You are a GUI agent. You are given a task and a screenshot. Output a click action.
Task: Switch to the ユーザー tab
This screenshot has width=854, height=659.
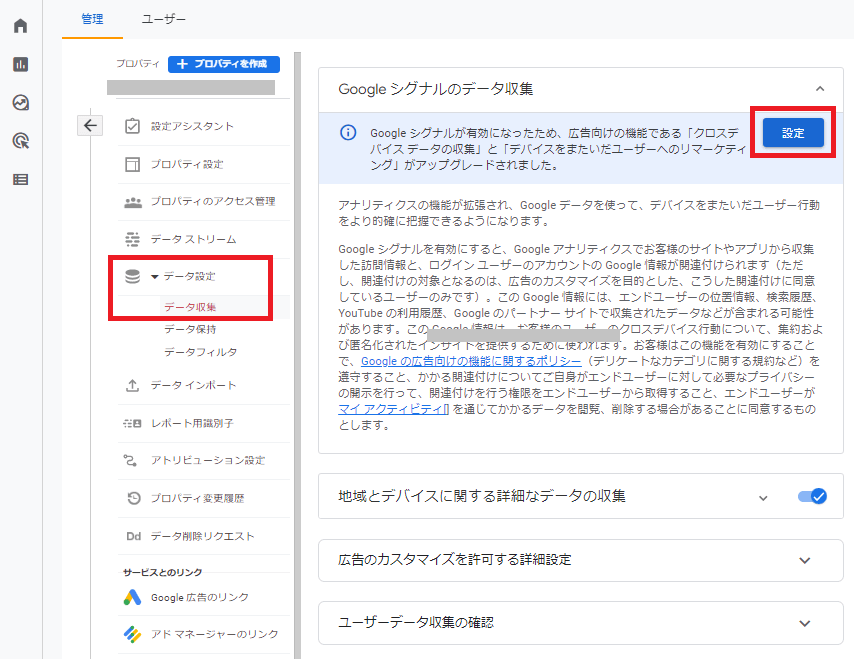163,19
